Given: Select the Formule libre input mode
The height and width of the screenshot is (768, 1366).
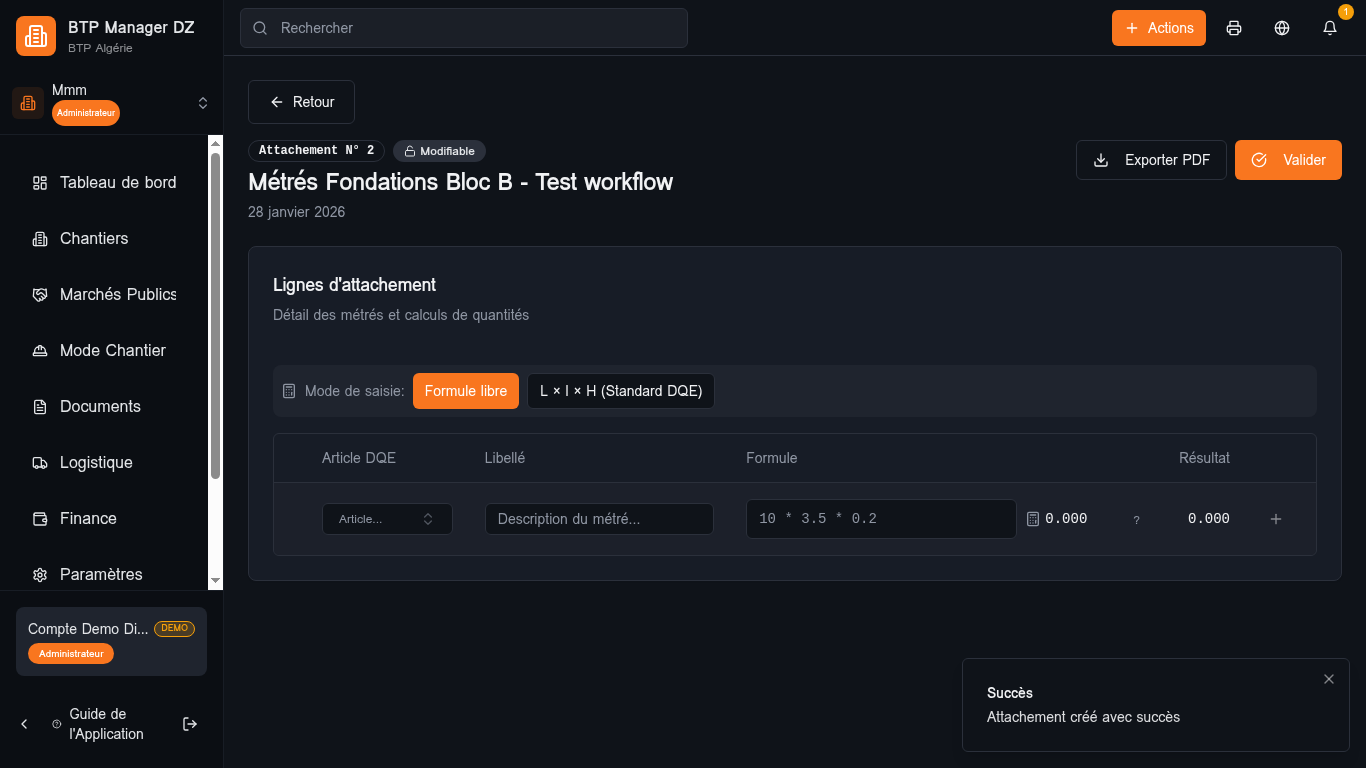Looking at the screenshot, I should pos(465,391).
